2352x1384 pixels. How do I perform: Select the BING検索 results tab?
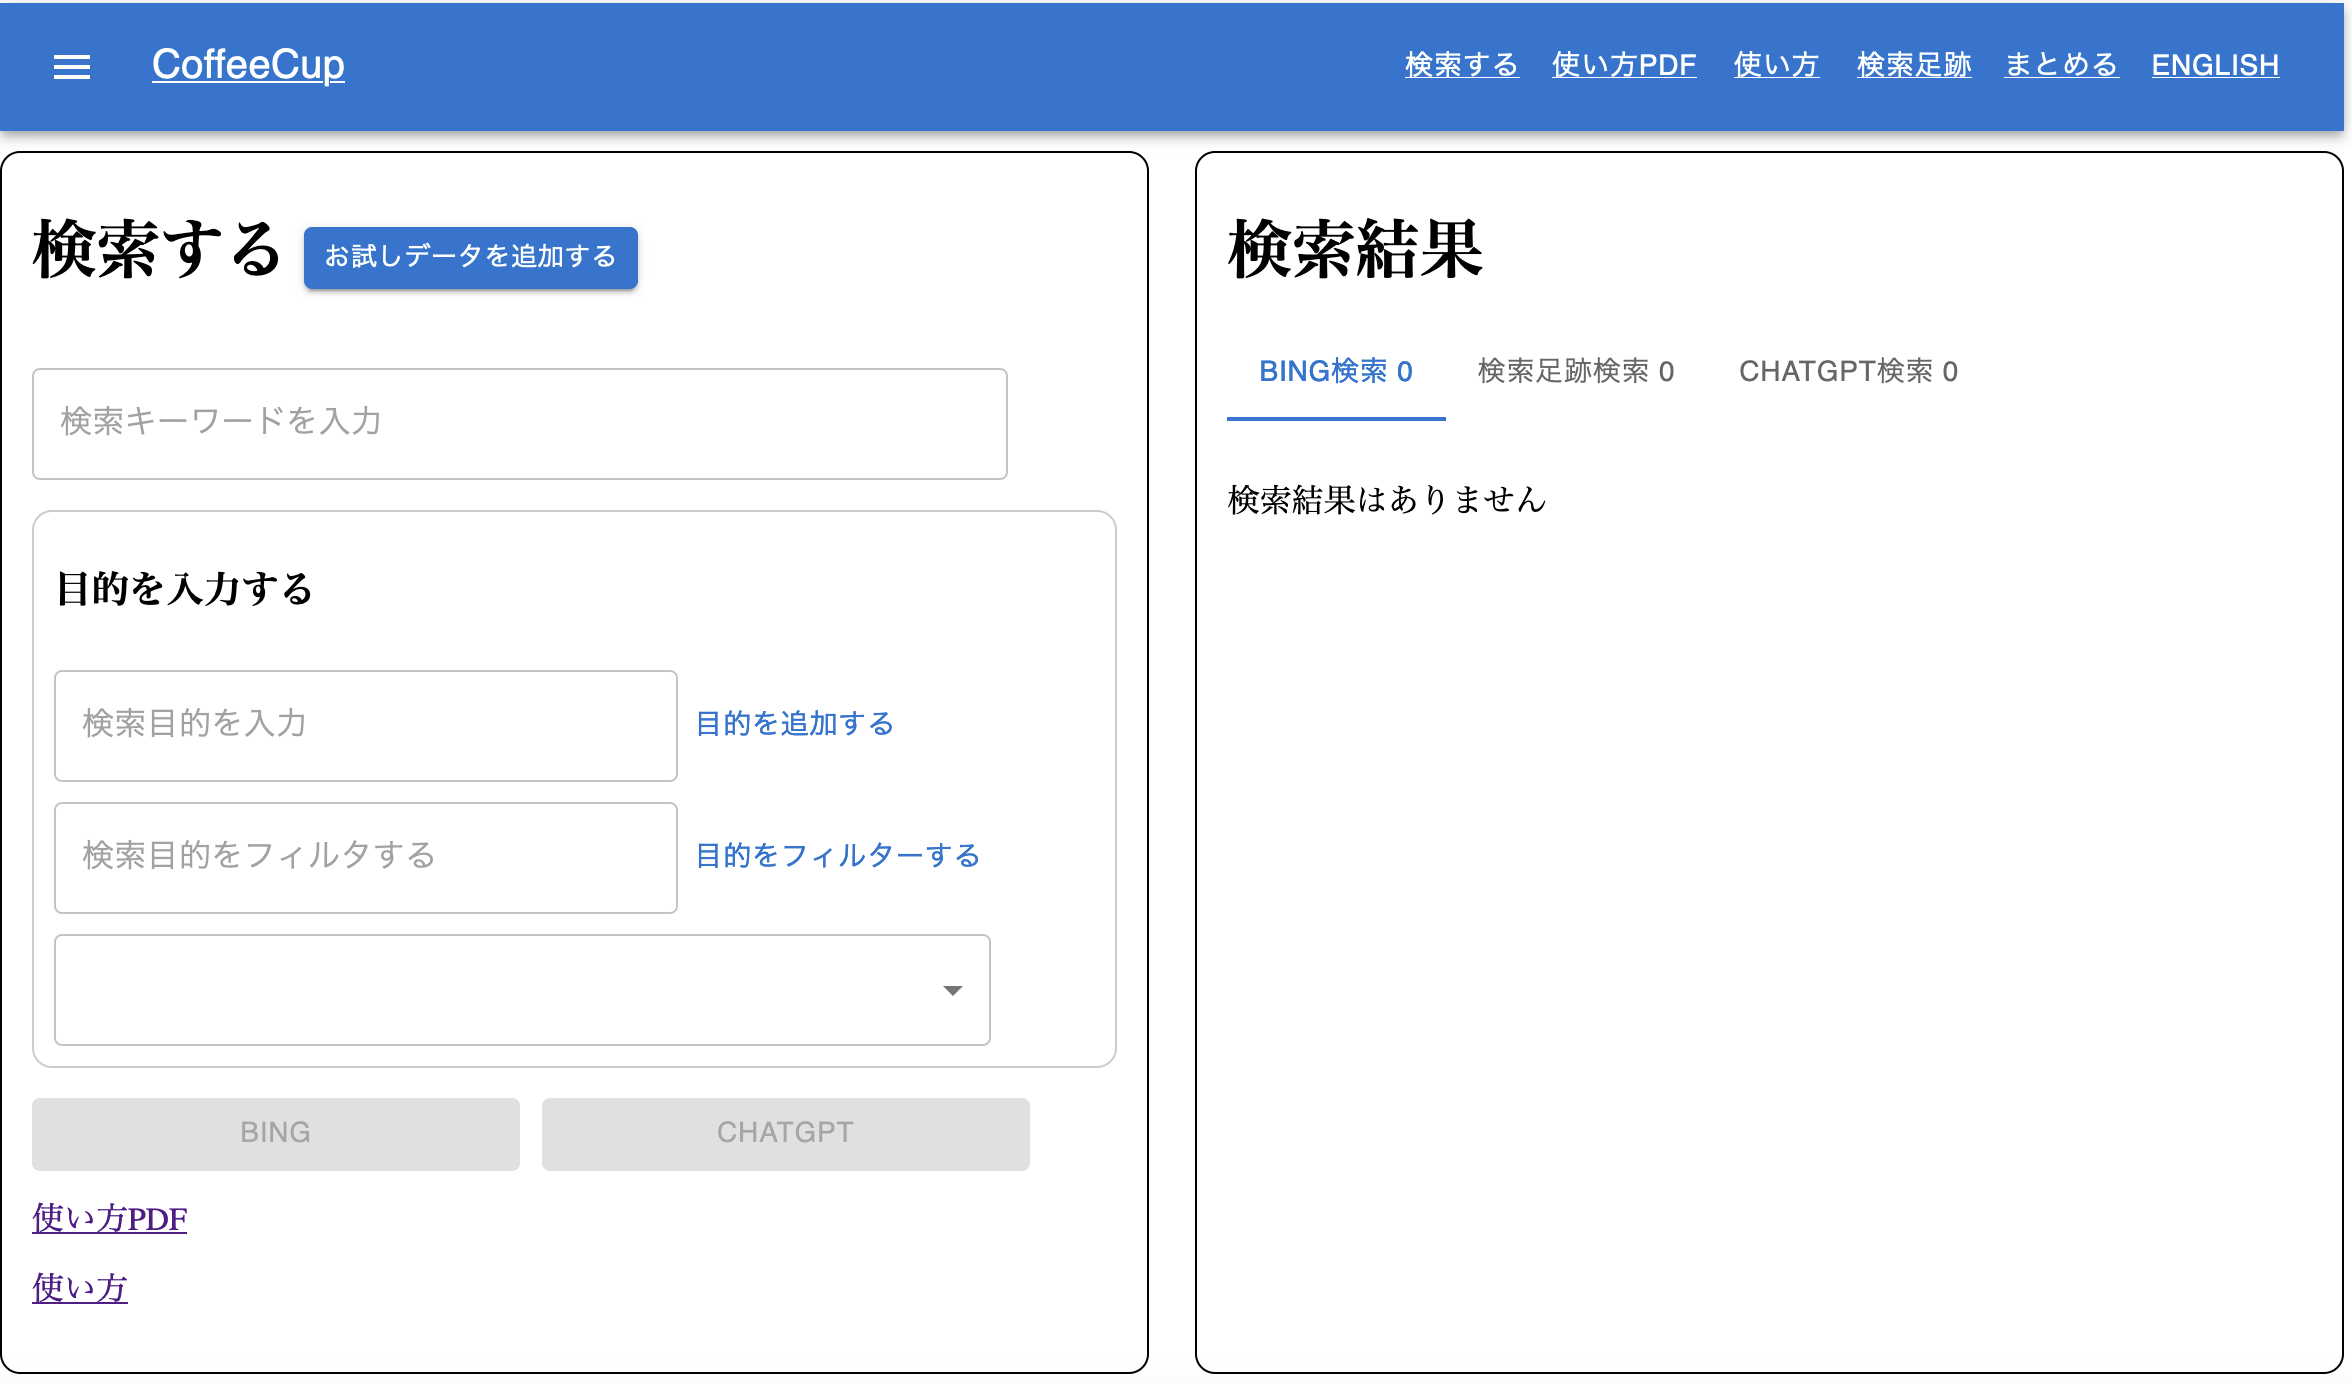click(1334, 371)
